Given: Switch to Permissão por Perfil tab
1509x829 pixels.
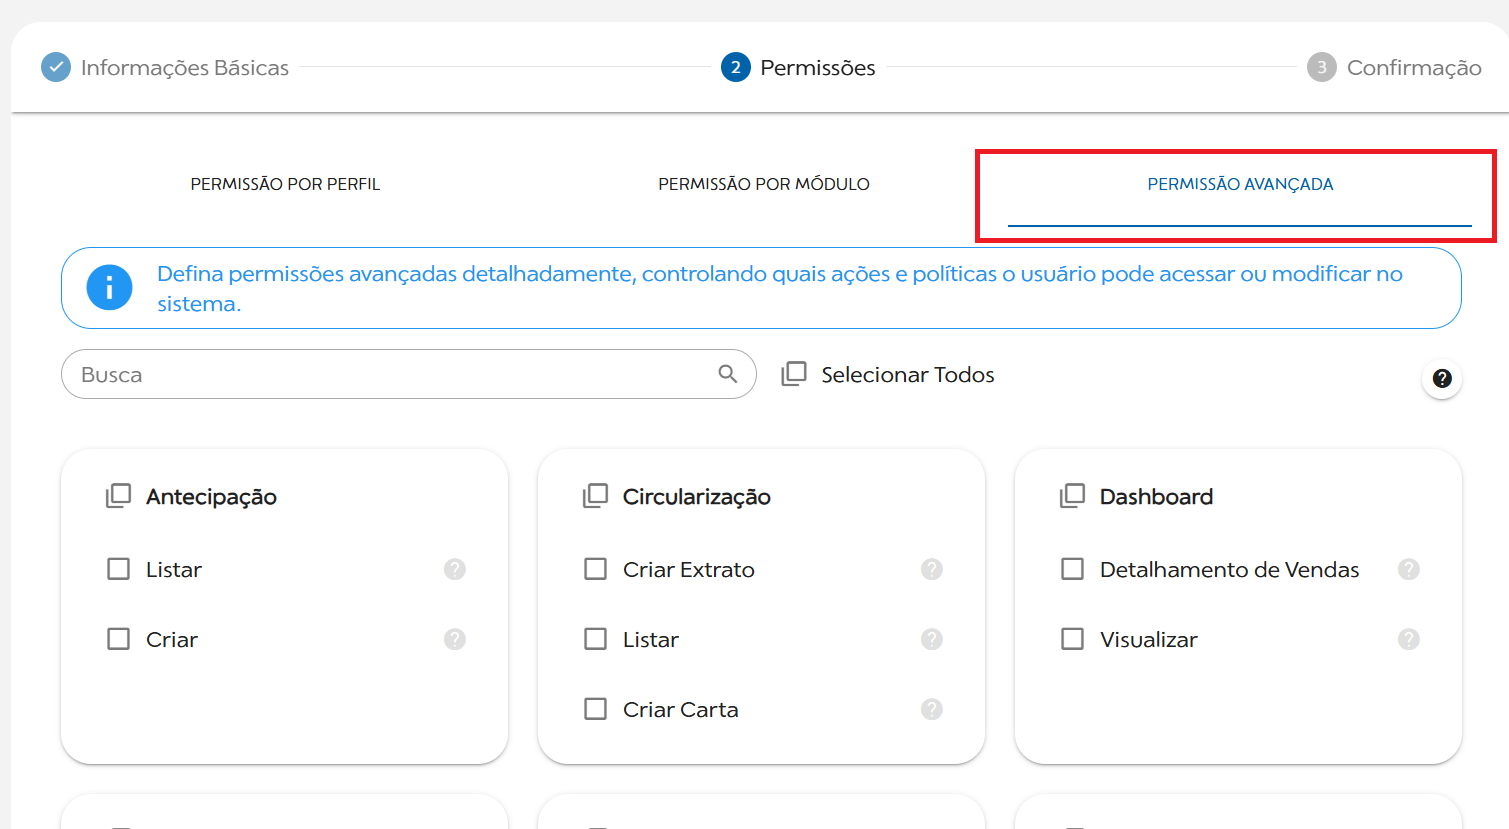Looking at the screenshot, I should click(x=285, y=184).
